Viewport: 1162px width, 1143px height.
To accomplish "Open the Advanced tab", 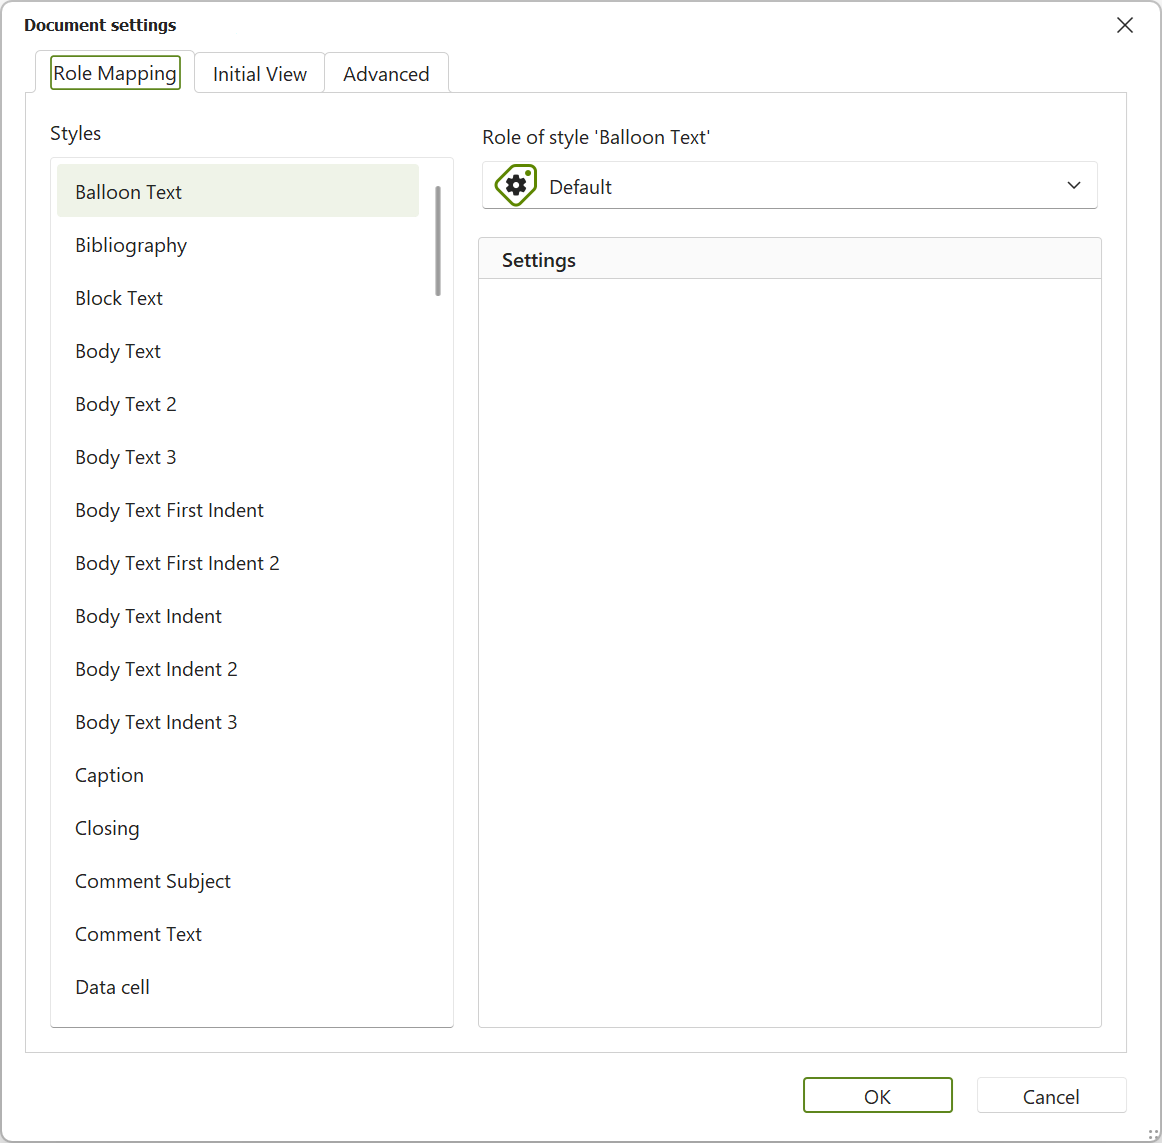I will [x=386, y=73].
